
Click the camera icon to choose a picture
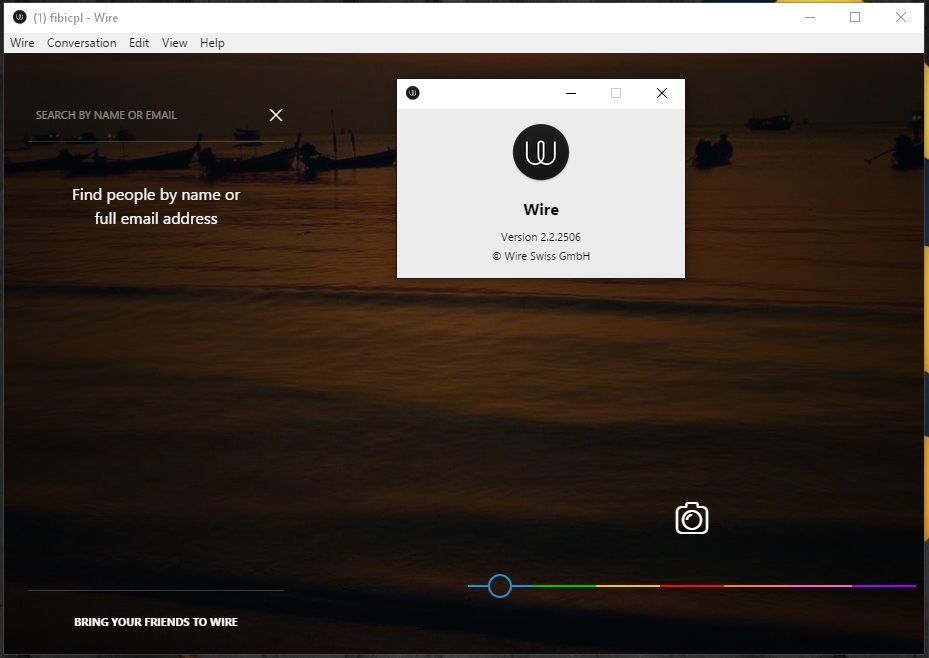pos(691,518)
